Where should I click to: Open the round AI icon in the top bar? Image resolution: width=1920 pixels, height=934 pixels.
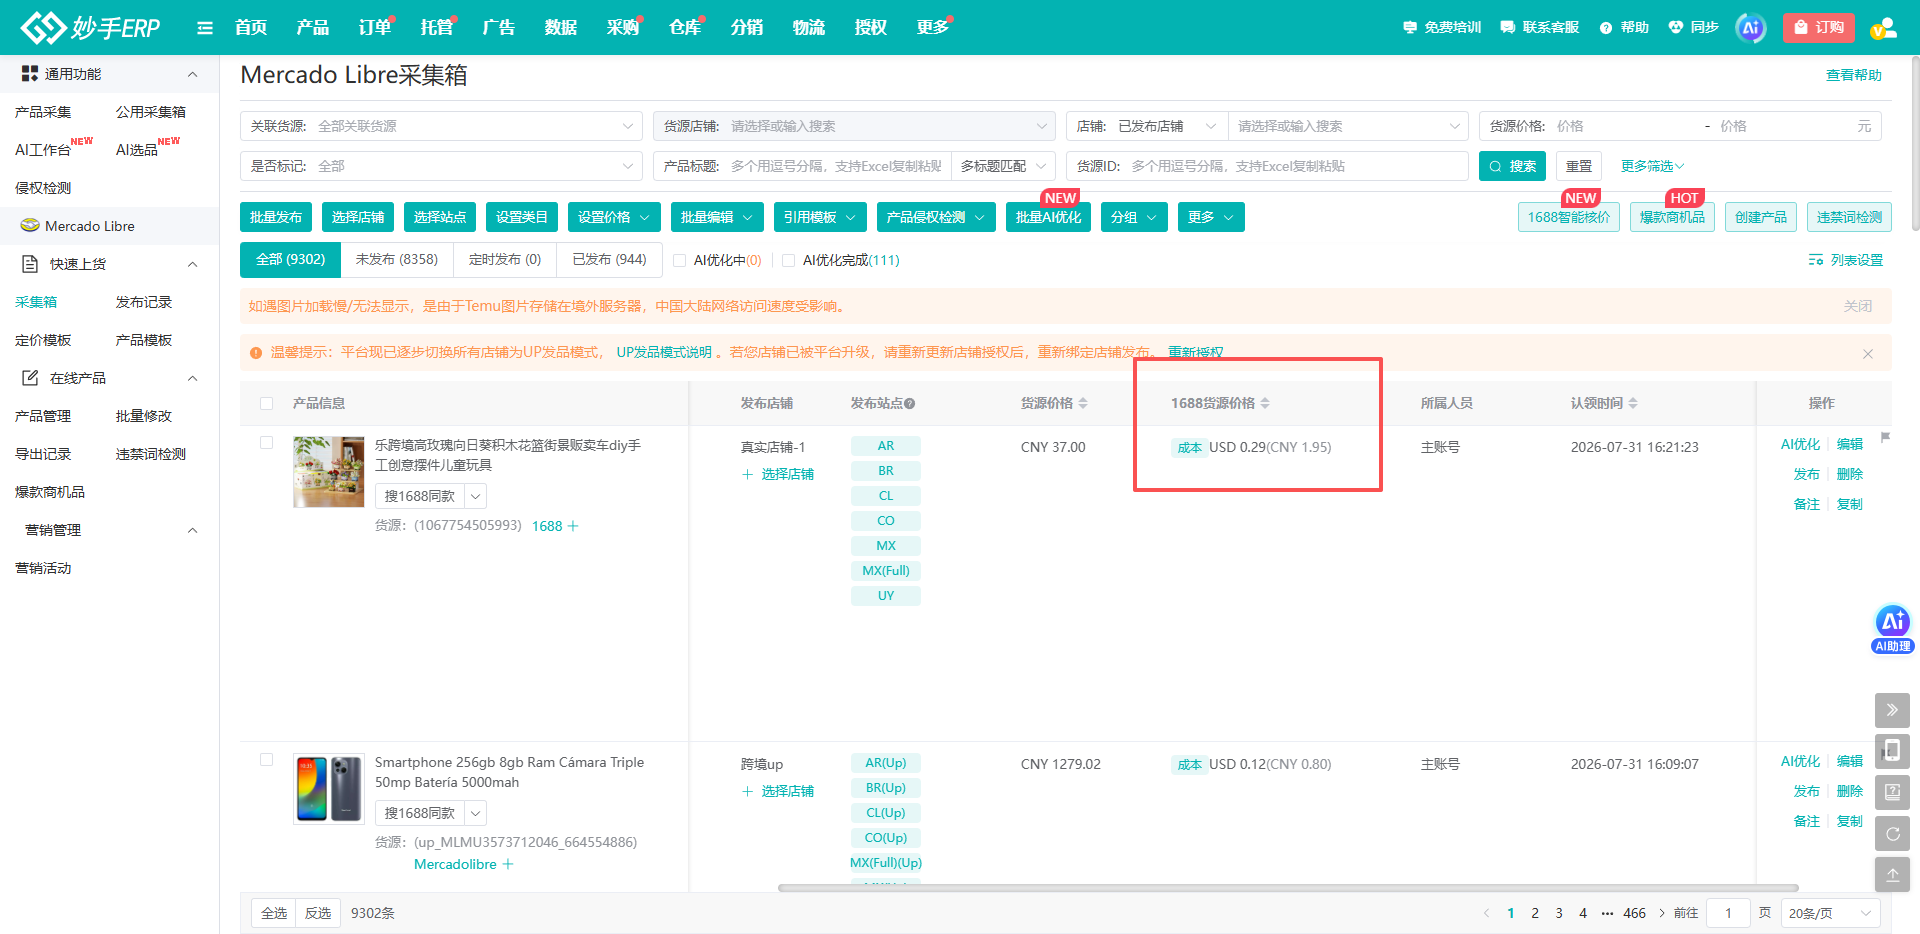[x=1751, y=28]
